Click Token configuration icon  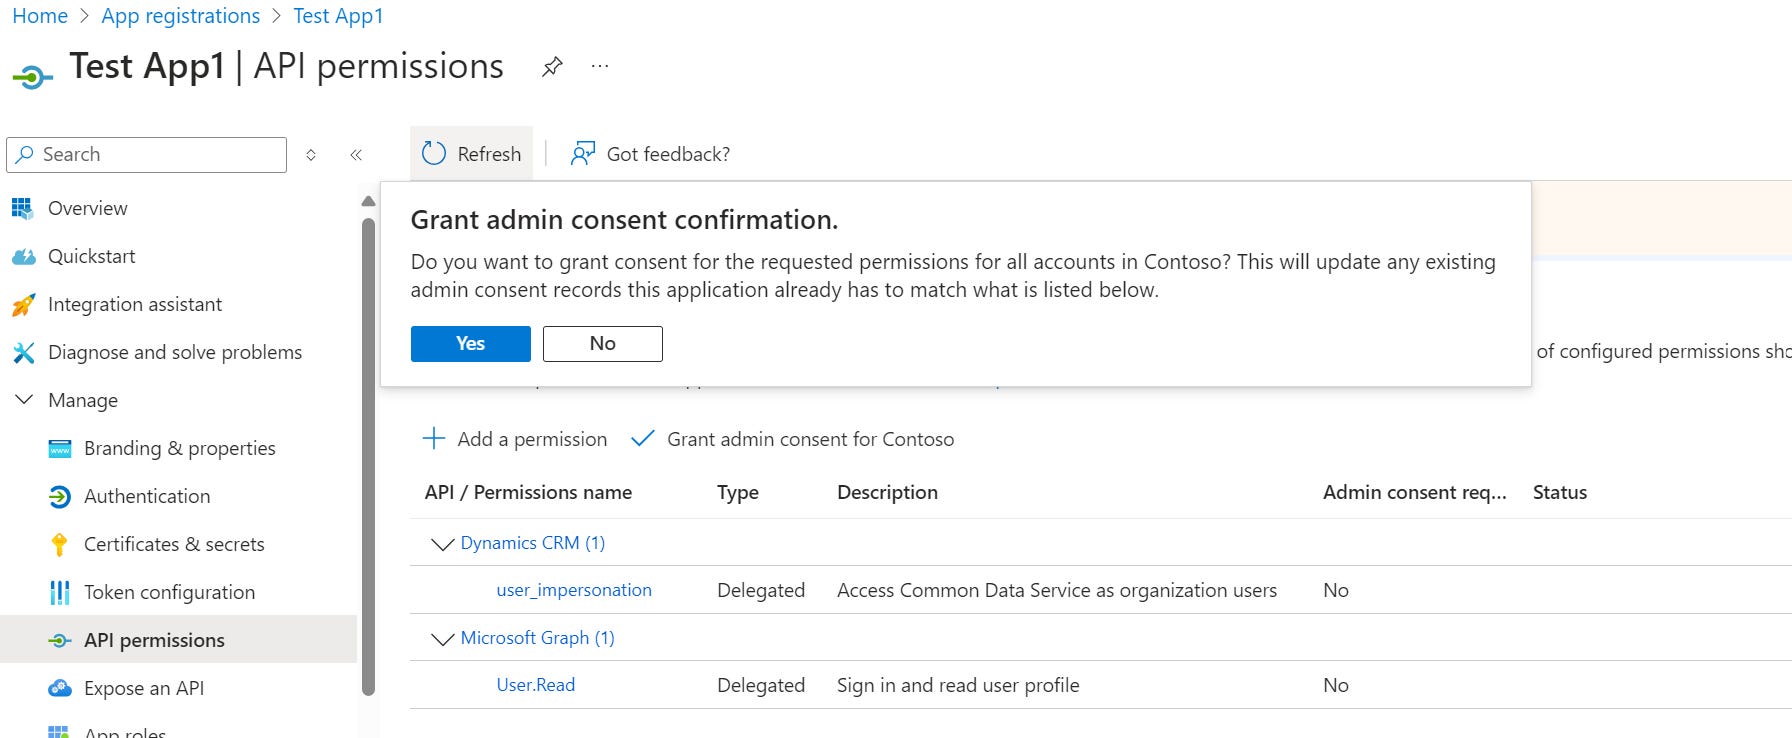pyautogui.click(x=59, y=593)
